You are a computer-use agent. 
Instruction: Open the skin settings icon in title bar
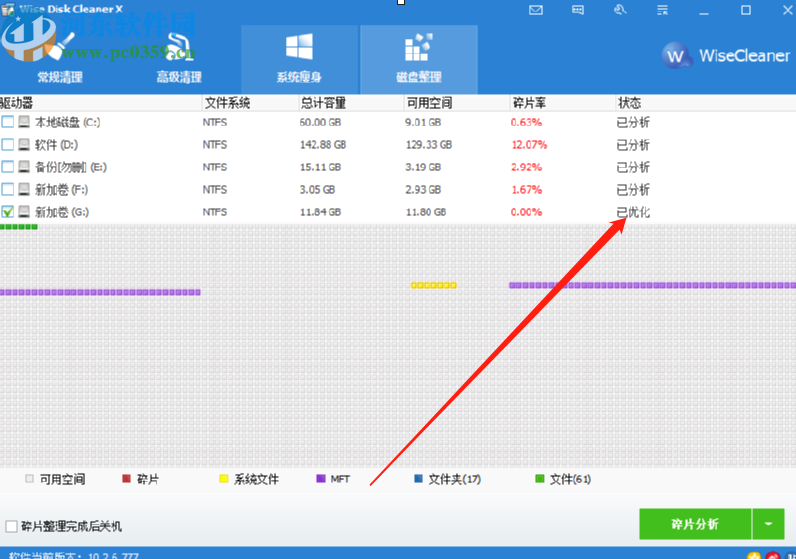[620, 10]
